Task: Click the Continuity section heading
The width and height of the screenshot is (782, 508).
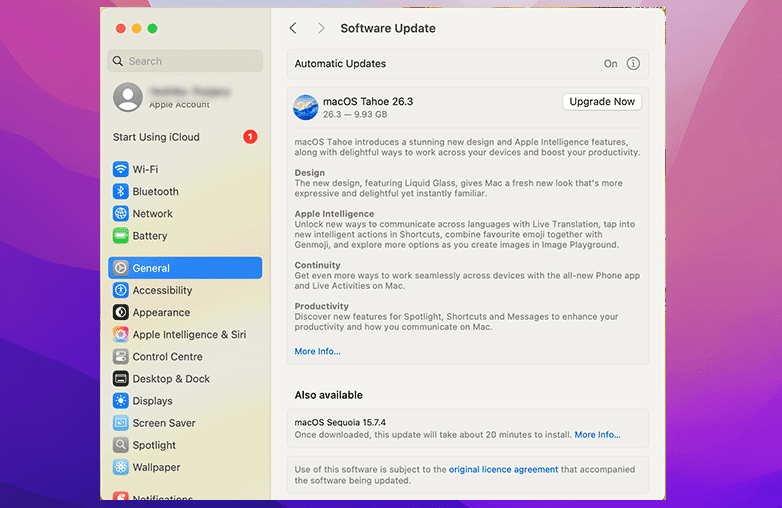Action: point(317,265)
